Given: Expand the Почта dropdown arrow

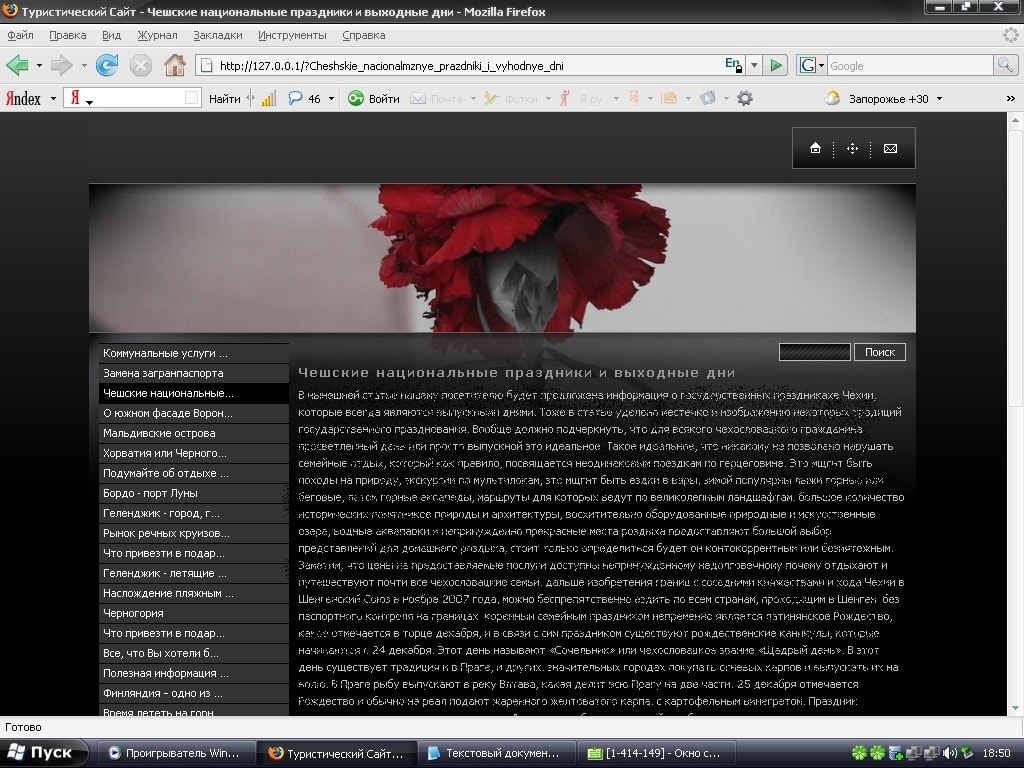Looking at the screenshot, I should click(473, 99).
